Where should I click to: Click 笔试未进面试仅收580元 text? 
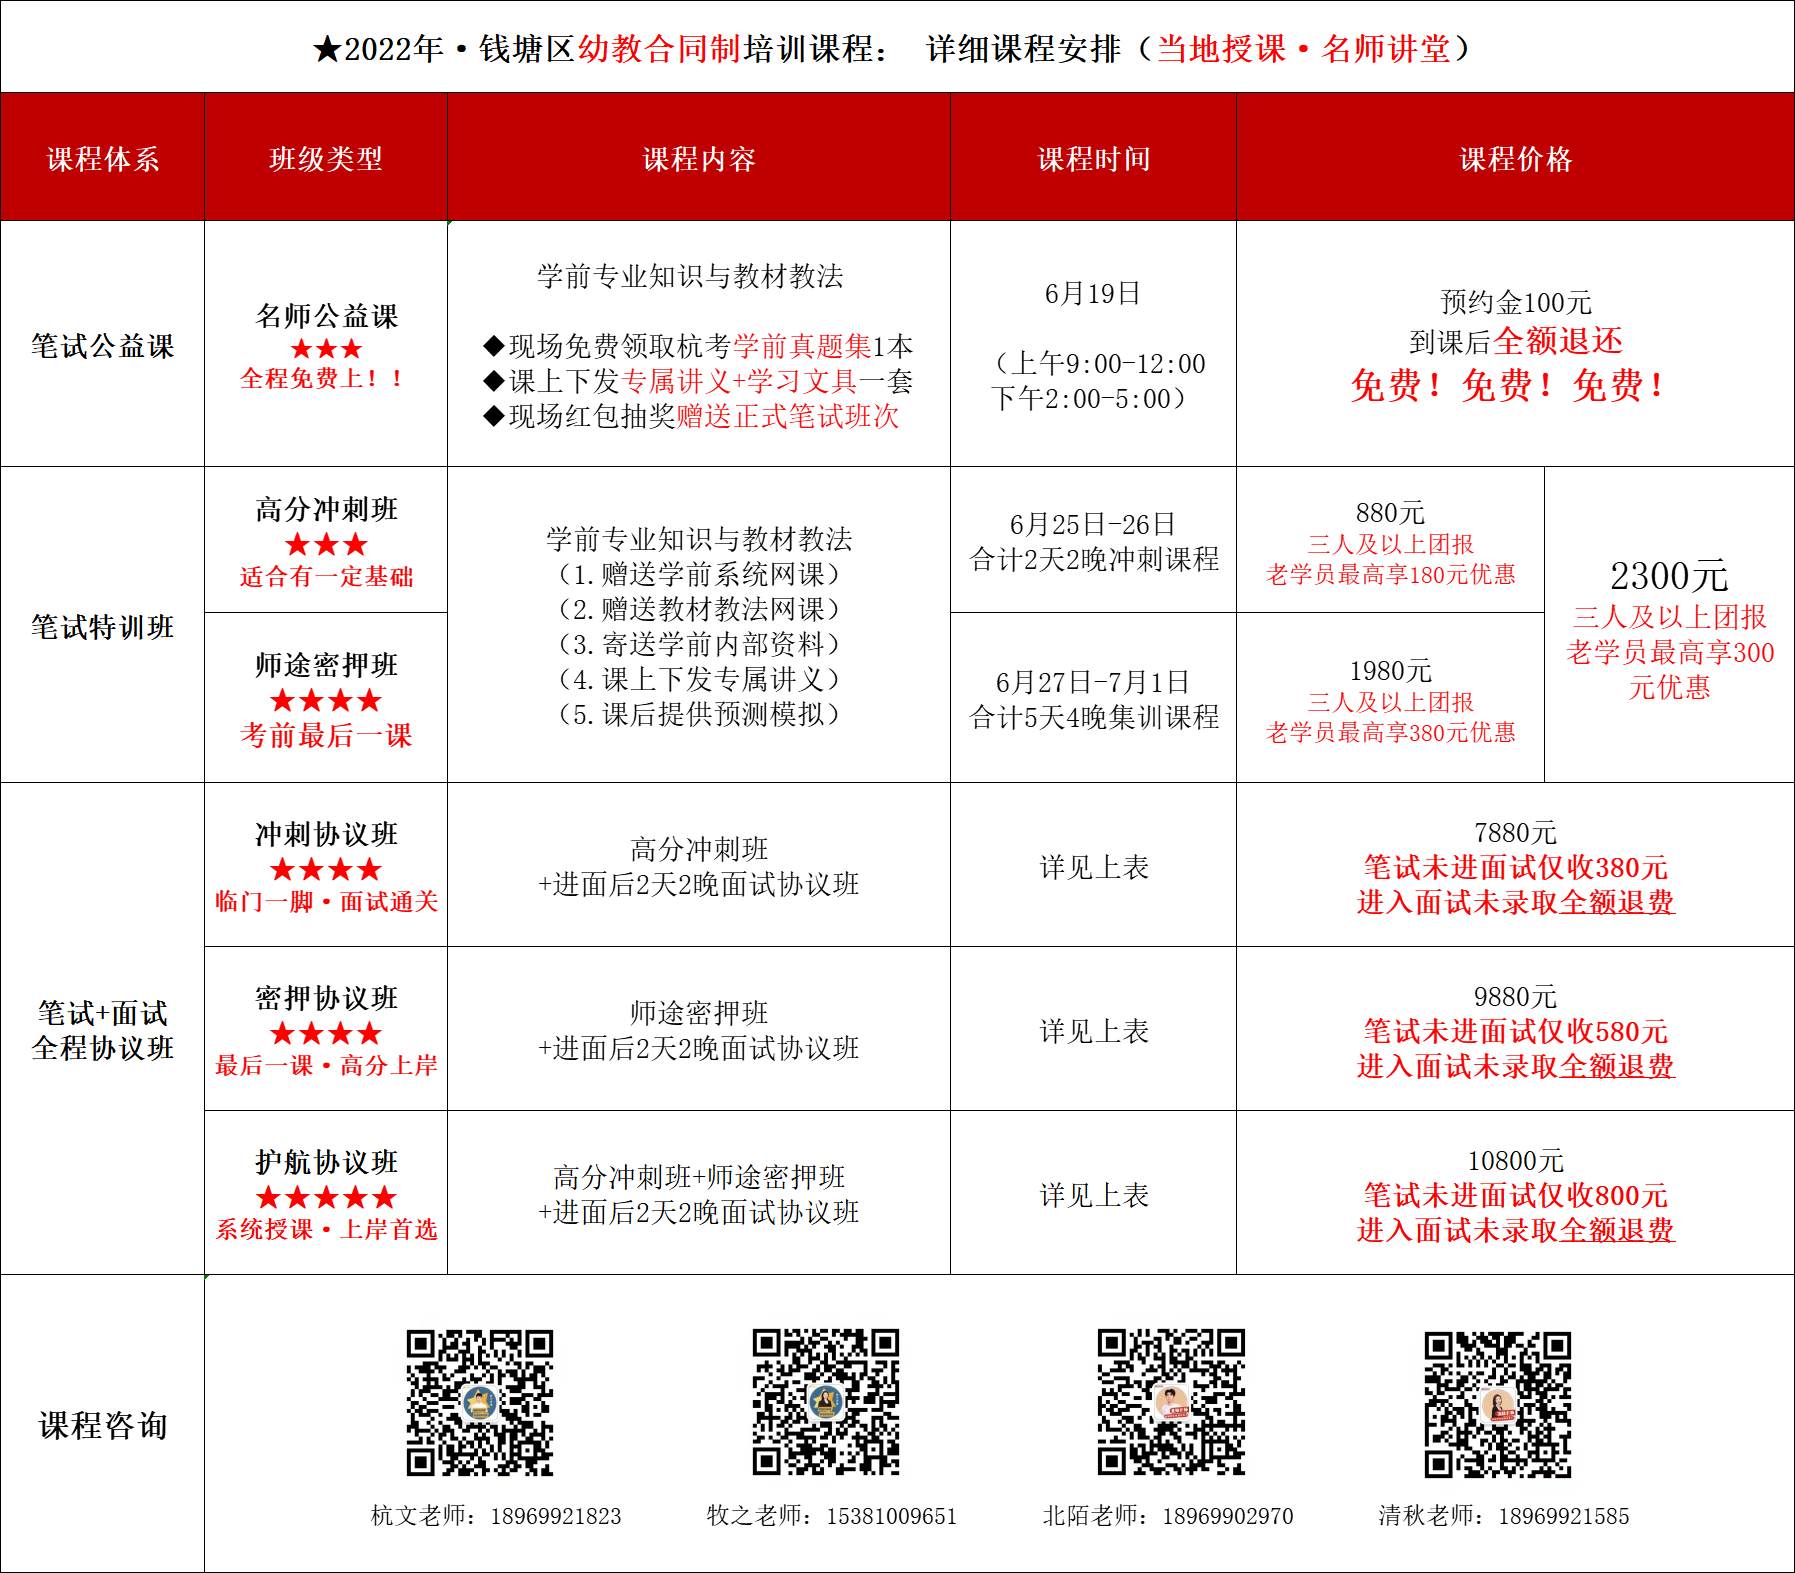1515,1031
